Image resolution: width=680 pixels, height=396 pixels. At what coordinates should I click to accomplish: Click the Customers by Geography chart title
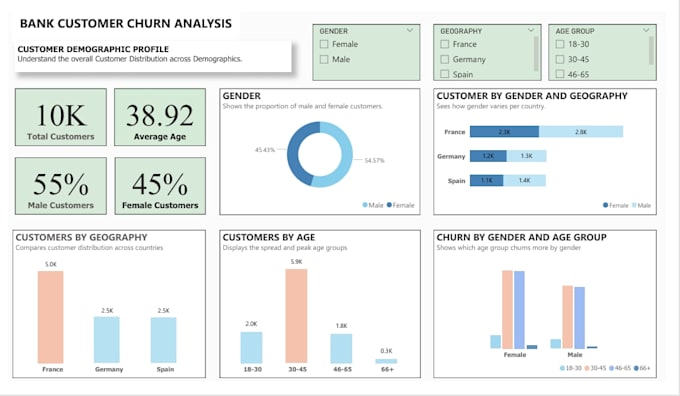click(x=82, y=237)
